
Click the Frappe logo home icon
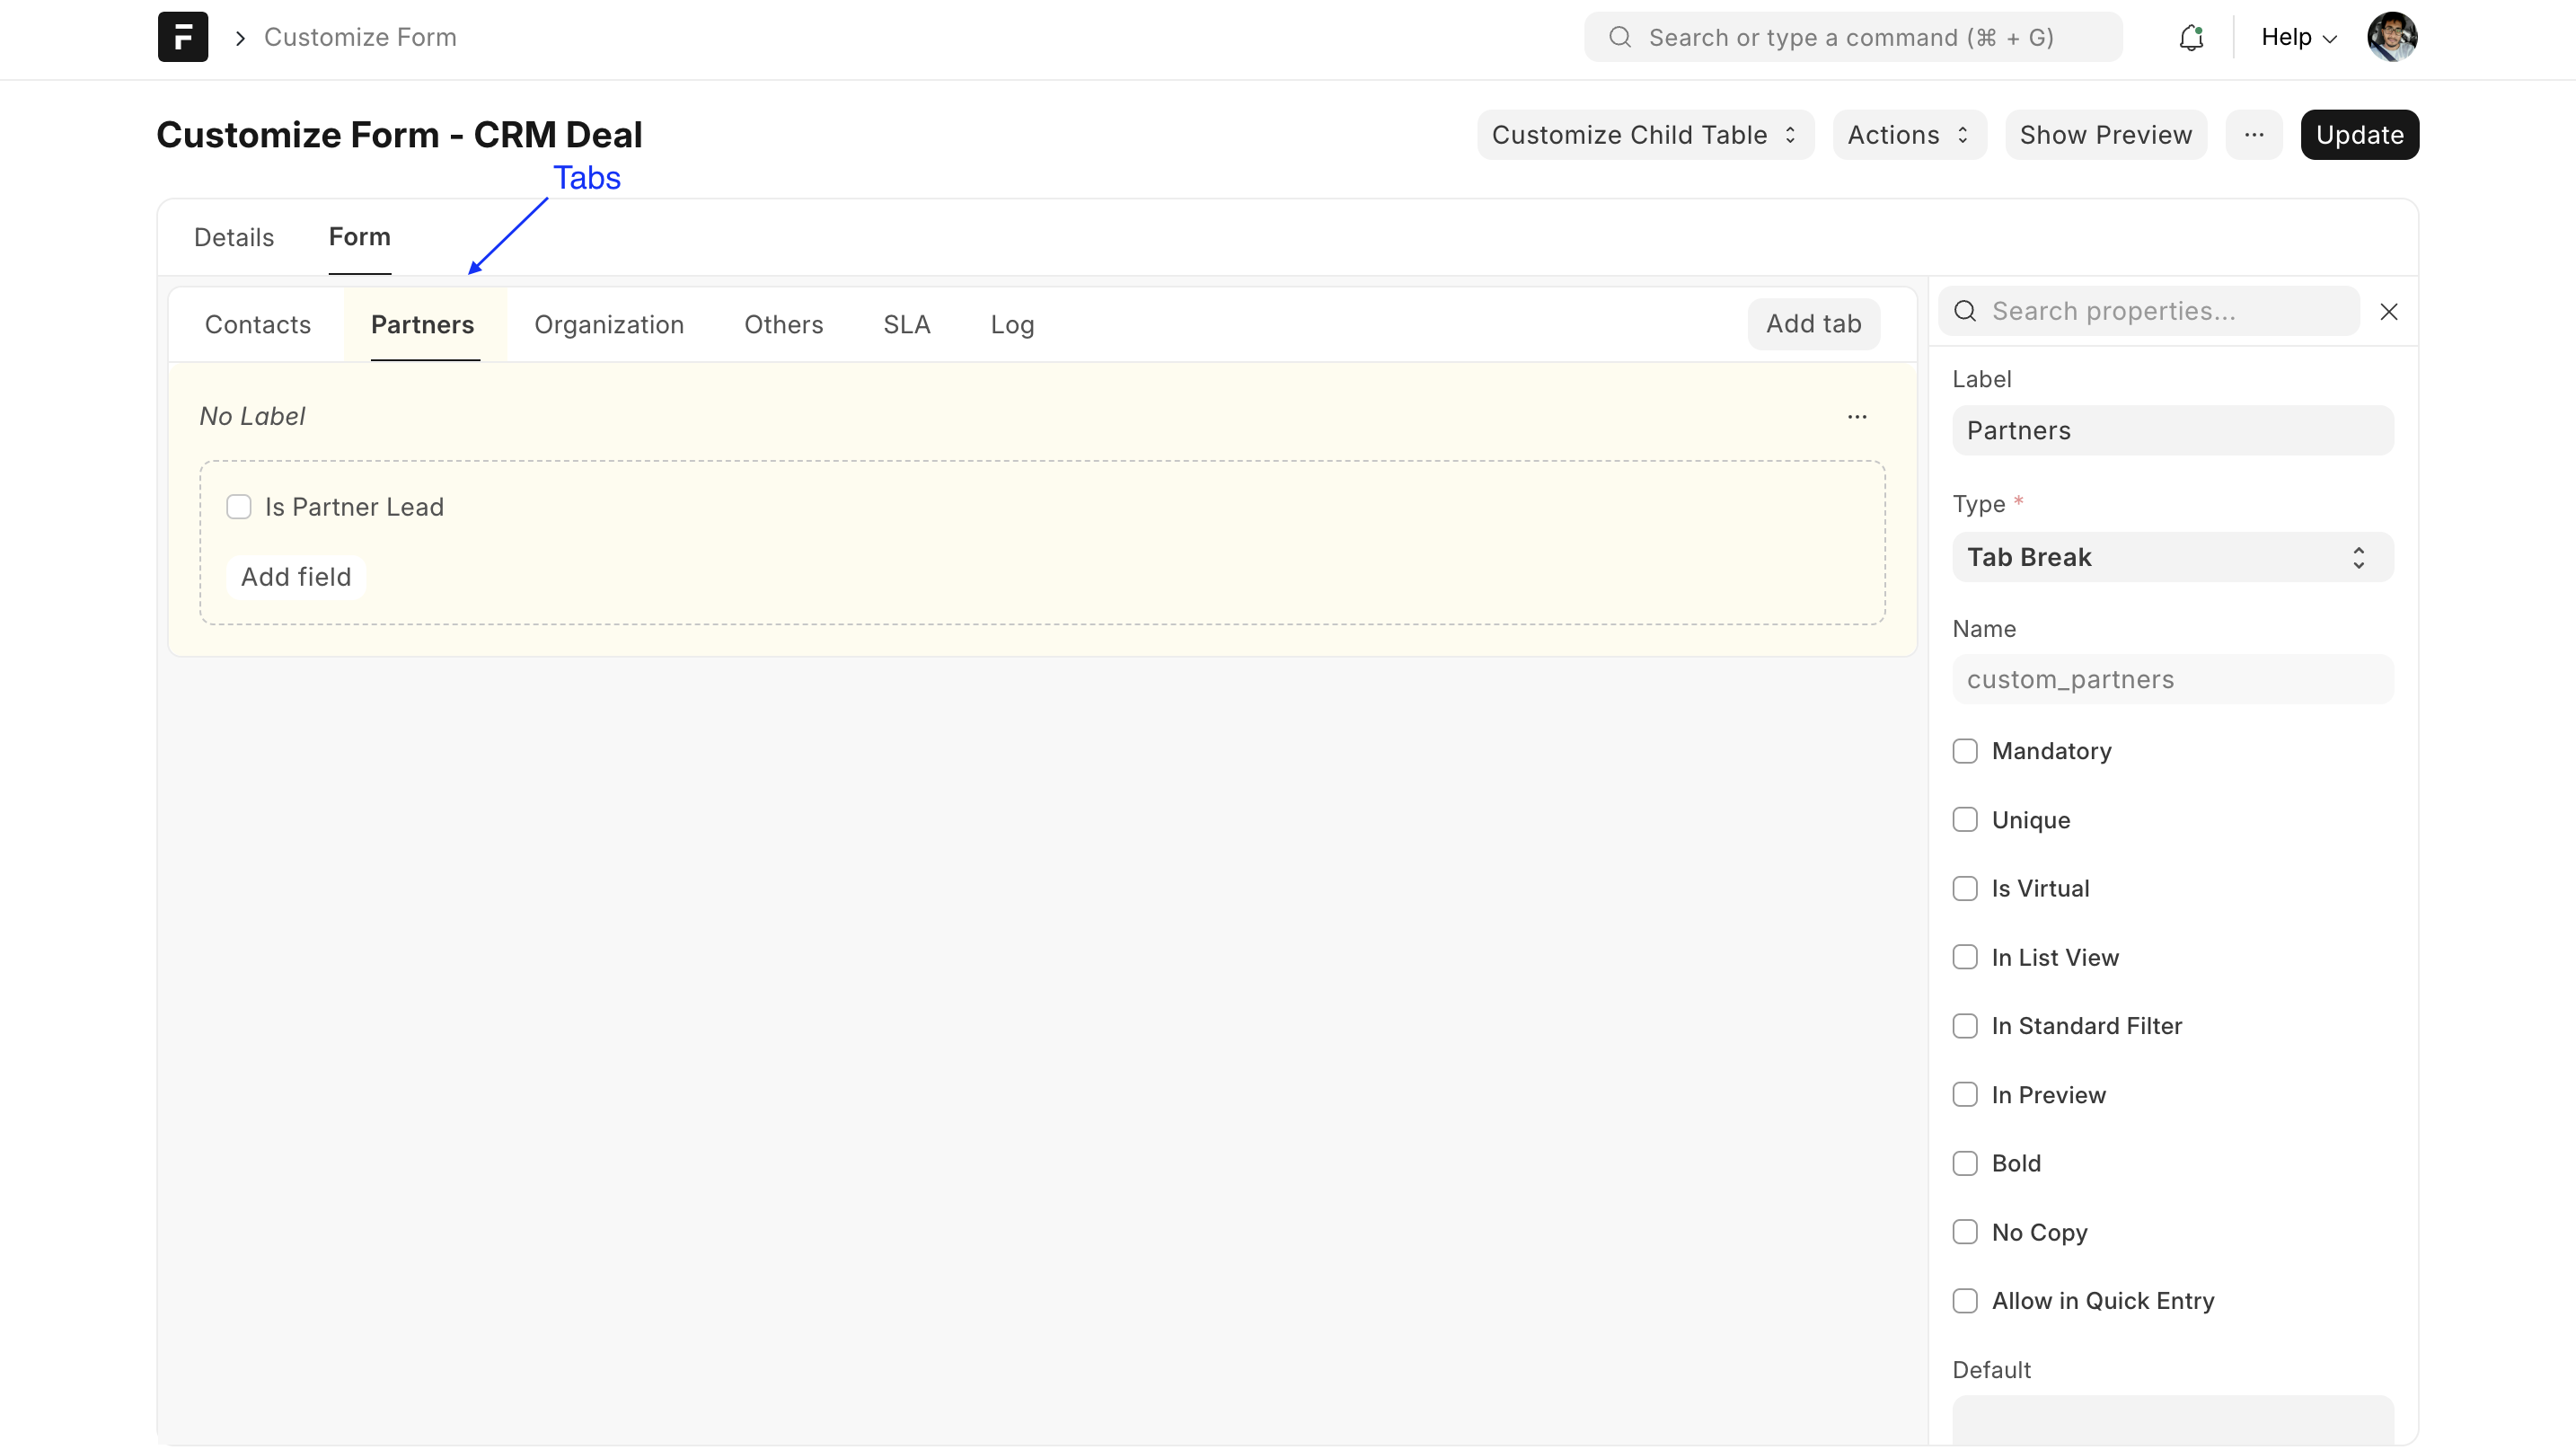[x=183, y=37]
